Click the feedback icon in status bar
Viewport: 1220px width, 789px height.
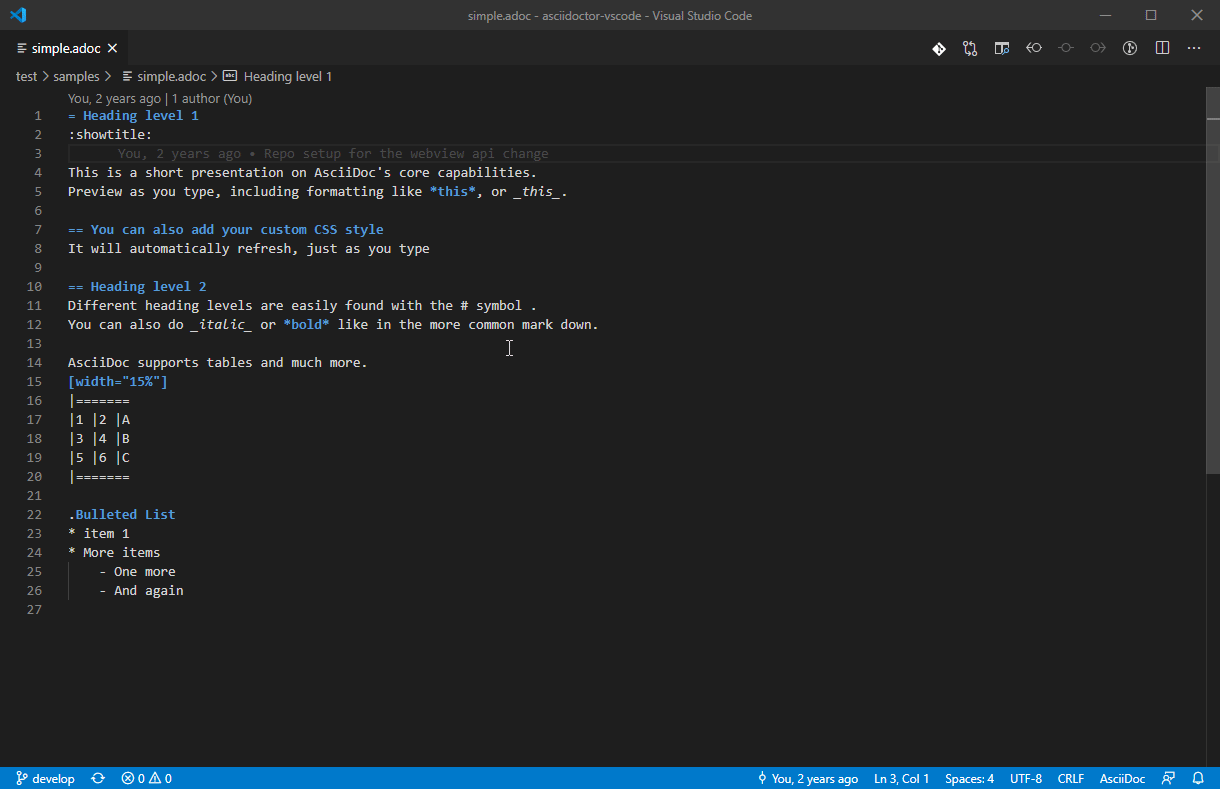coord(1168,778)
